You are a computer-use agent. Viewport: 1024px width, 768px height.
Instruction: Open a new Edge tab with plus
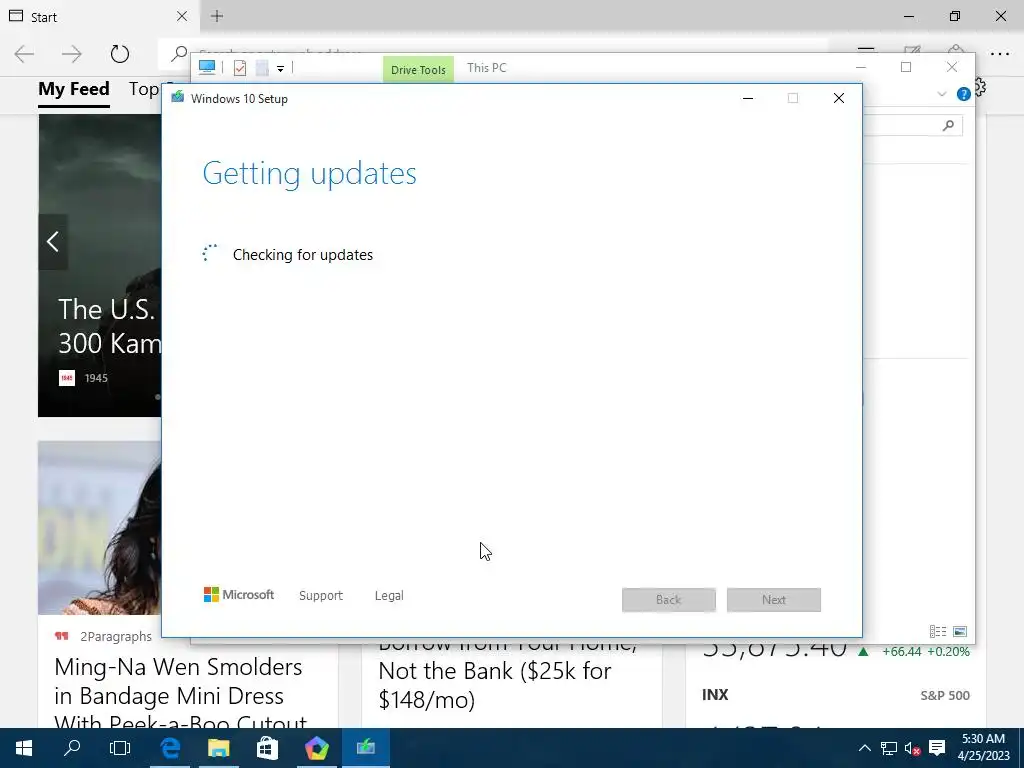click(x=217, y=16)
